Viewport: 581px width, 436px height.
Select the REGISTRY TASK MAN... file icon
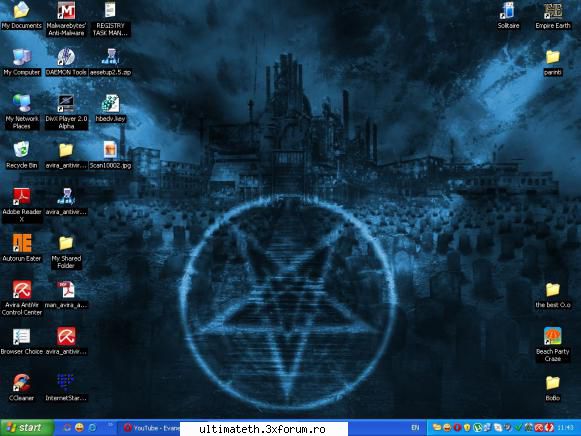tap(110, 19)
